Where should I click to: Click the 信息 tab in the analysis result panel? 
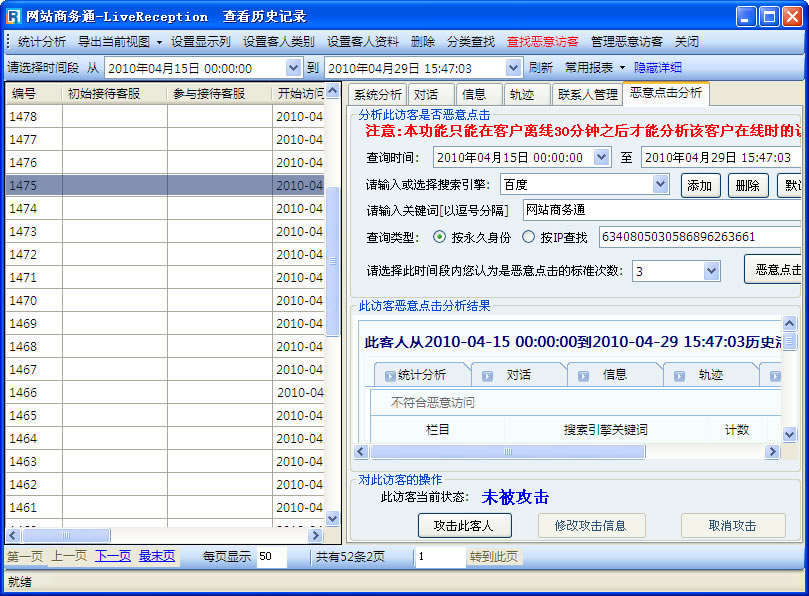pyautogui.click(x=614, y=375)
